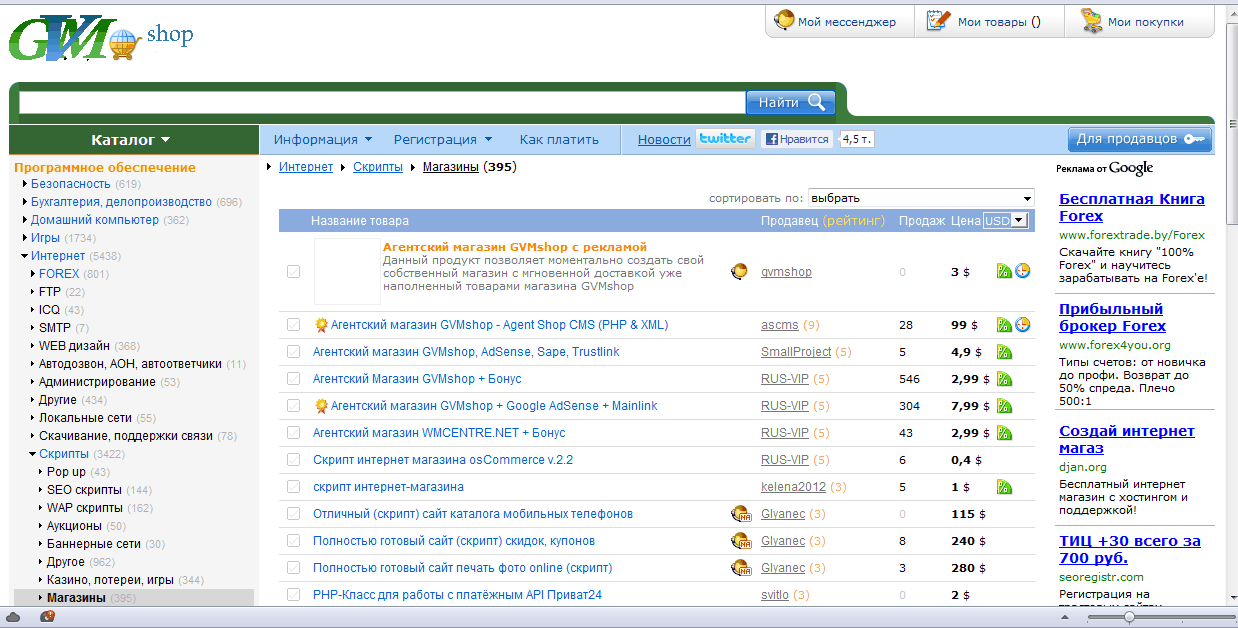Click discount icon in SmallProject row
1238x628 pixels.
coord(1004,351)
